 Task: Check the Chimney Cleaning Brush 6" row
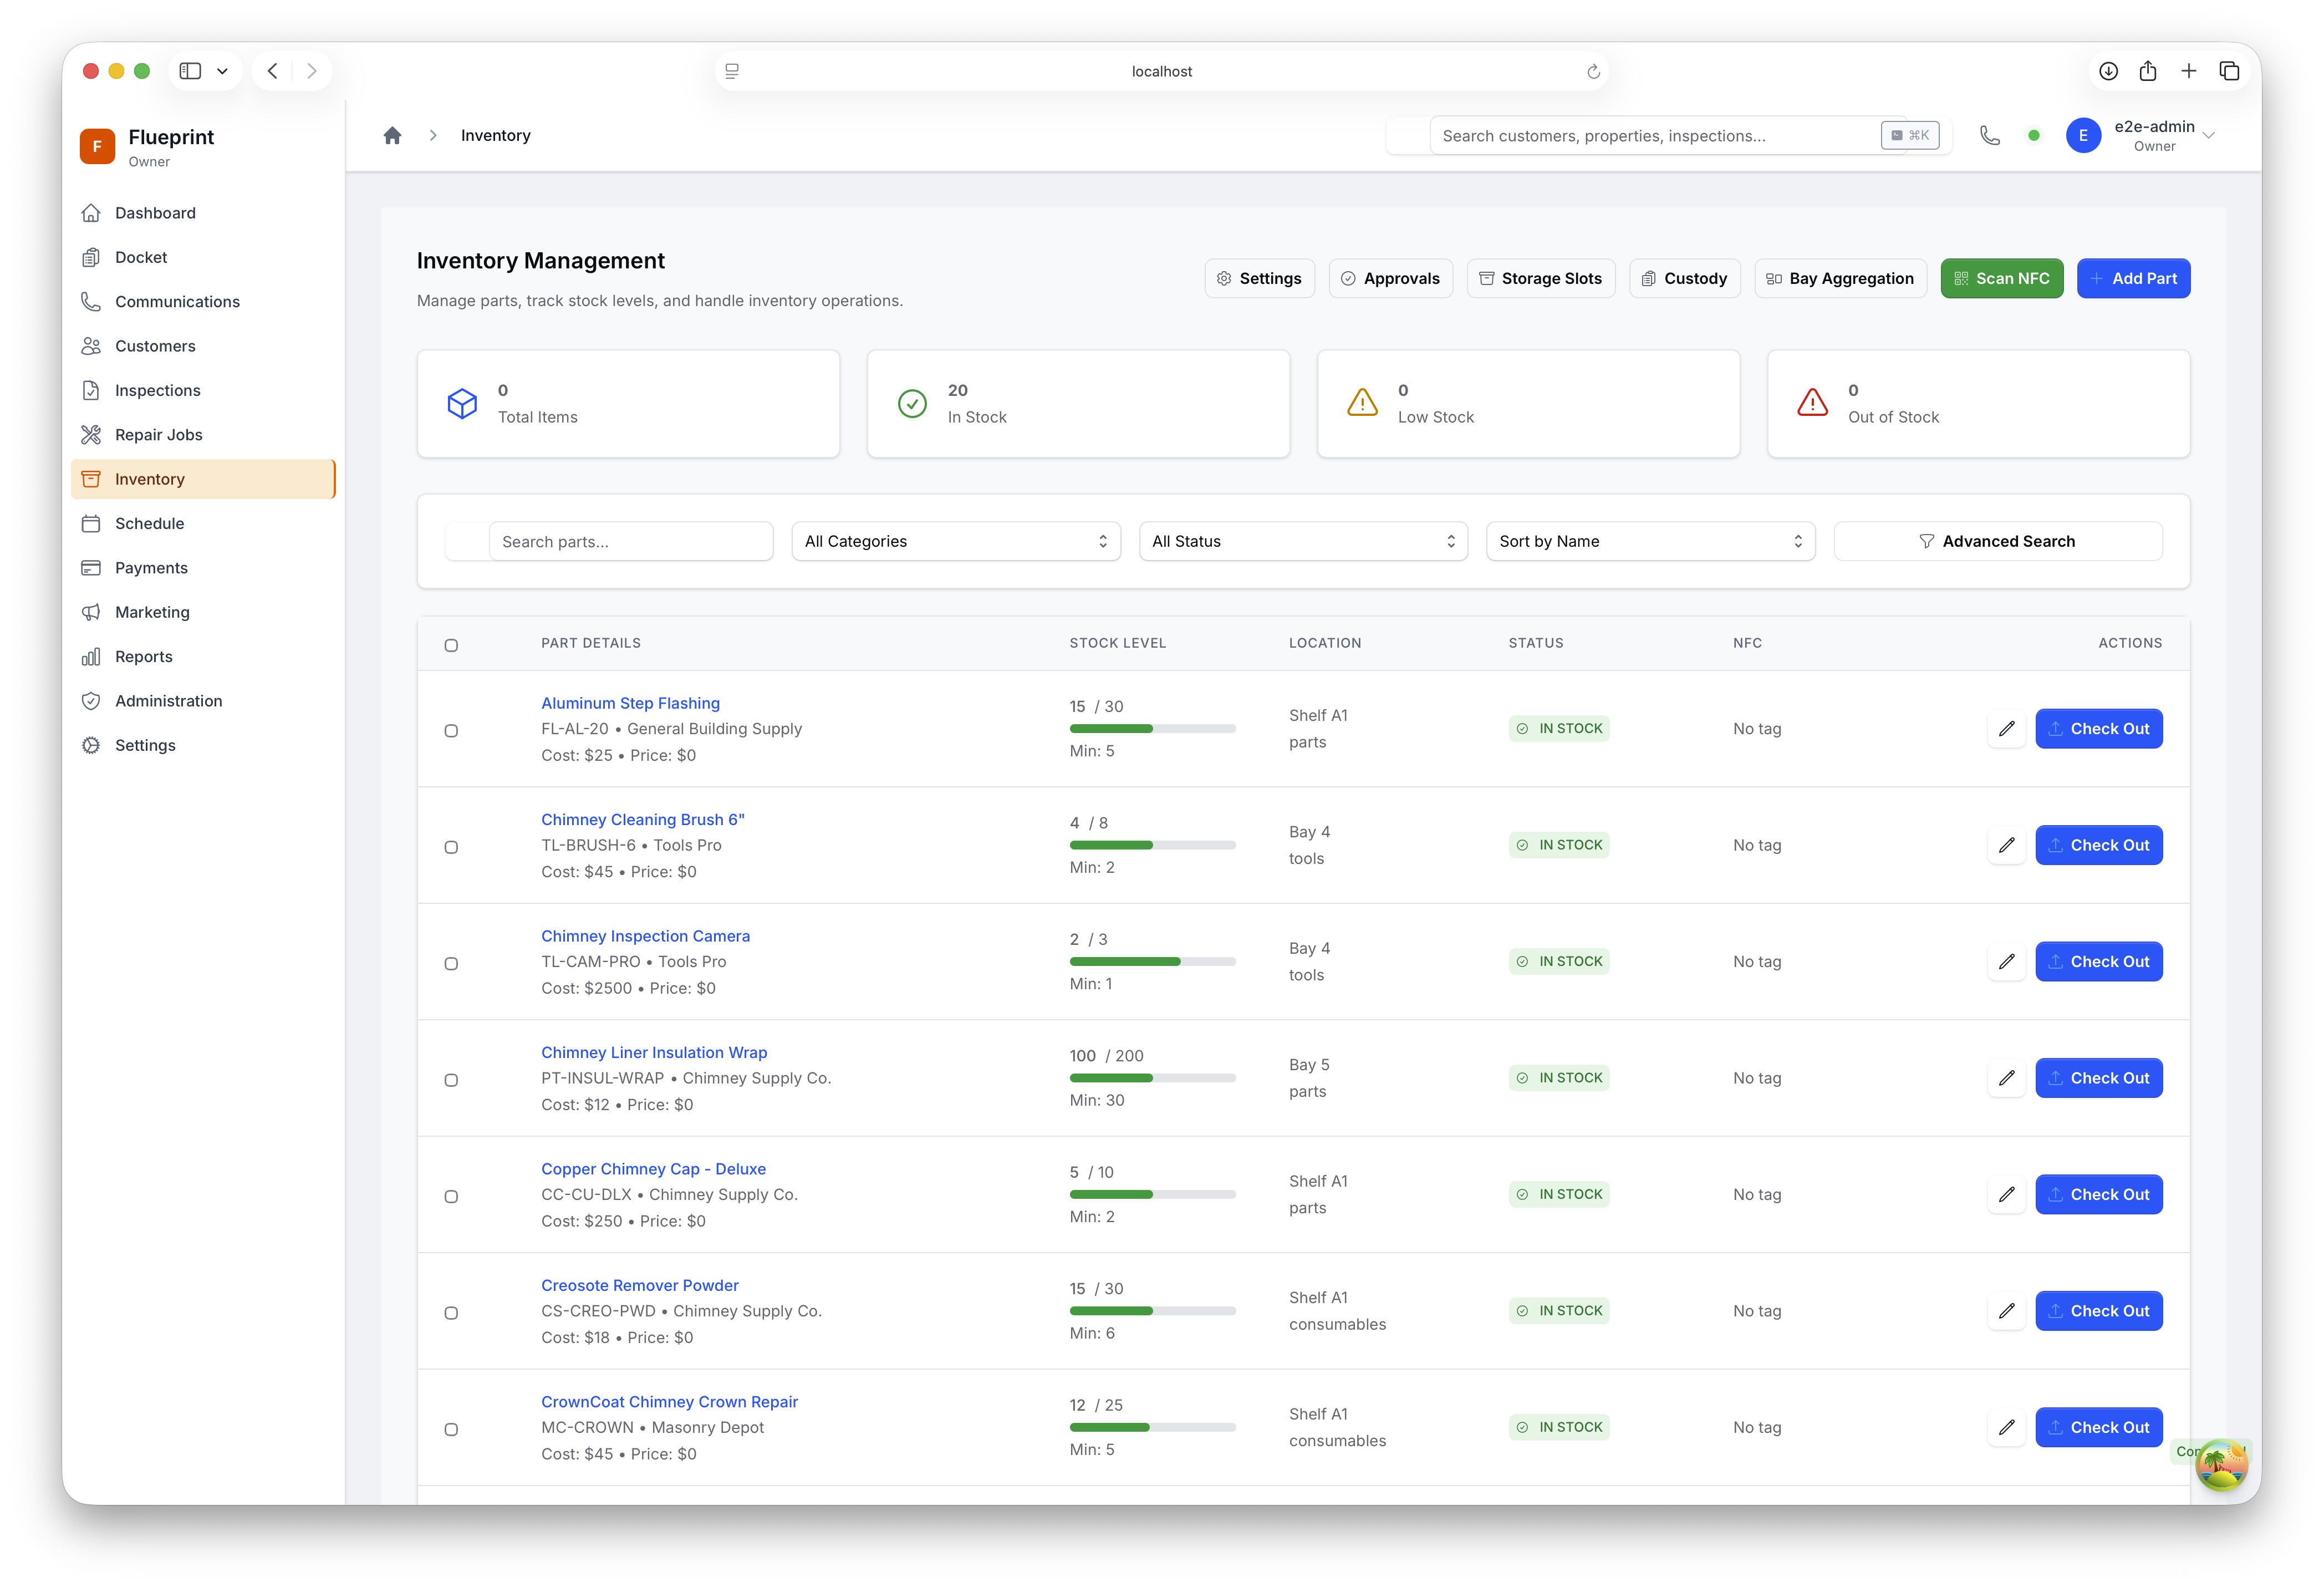(x=451, y=847)
